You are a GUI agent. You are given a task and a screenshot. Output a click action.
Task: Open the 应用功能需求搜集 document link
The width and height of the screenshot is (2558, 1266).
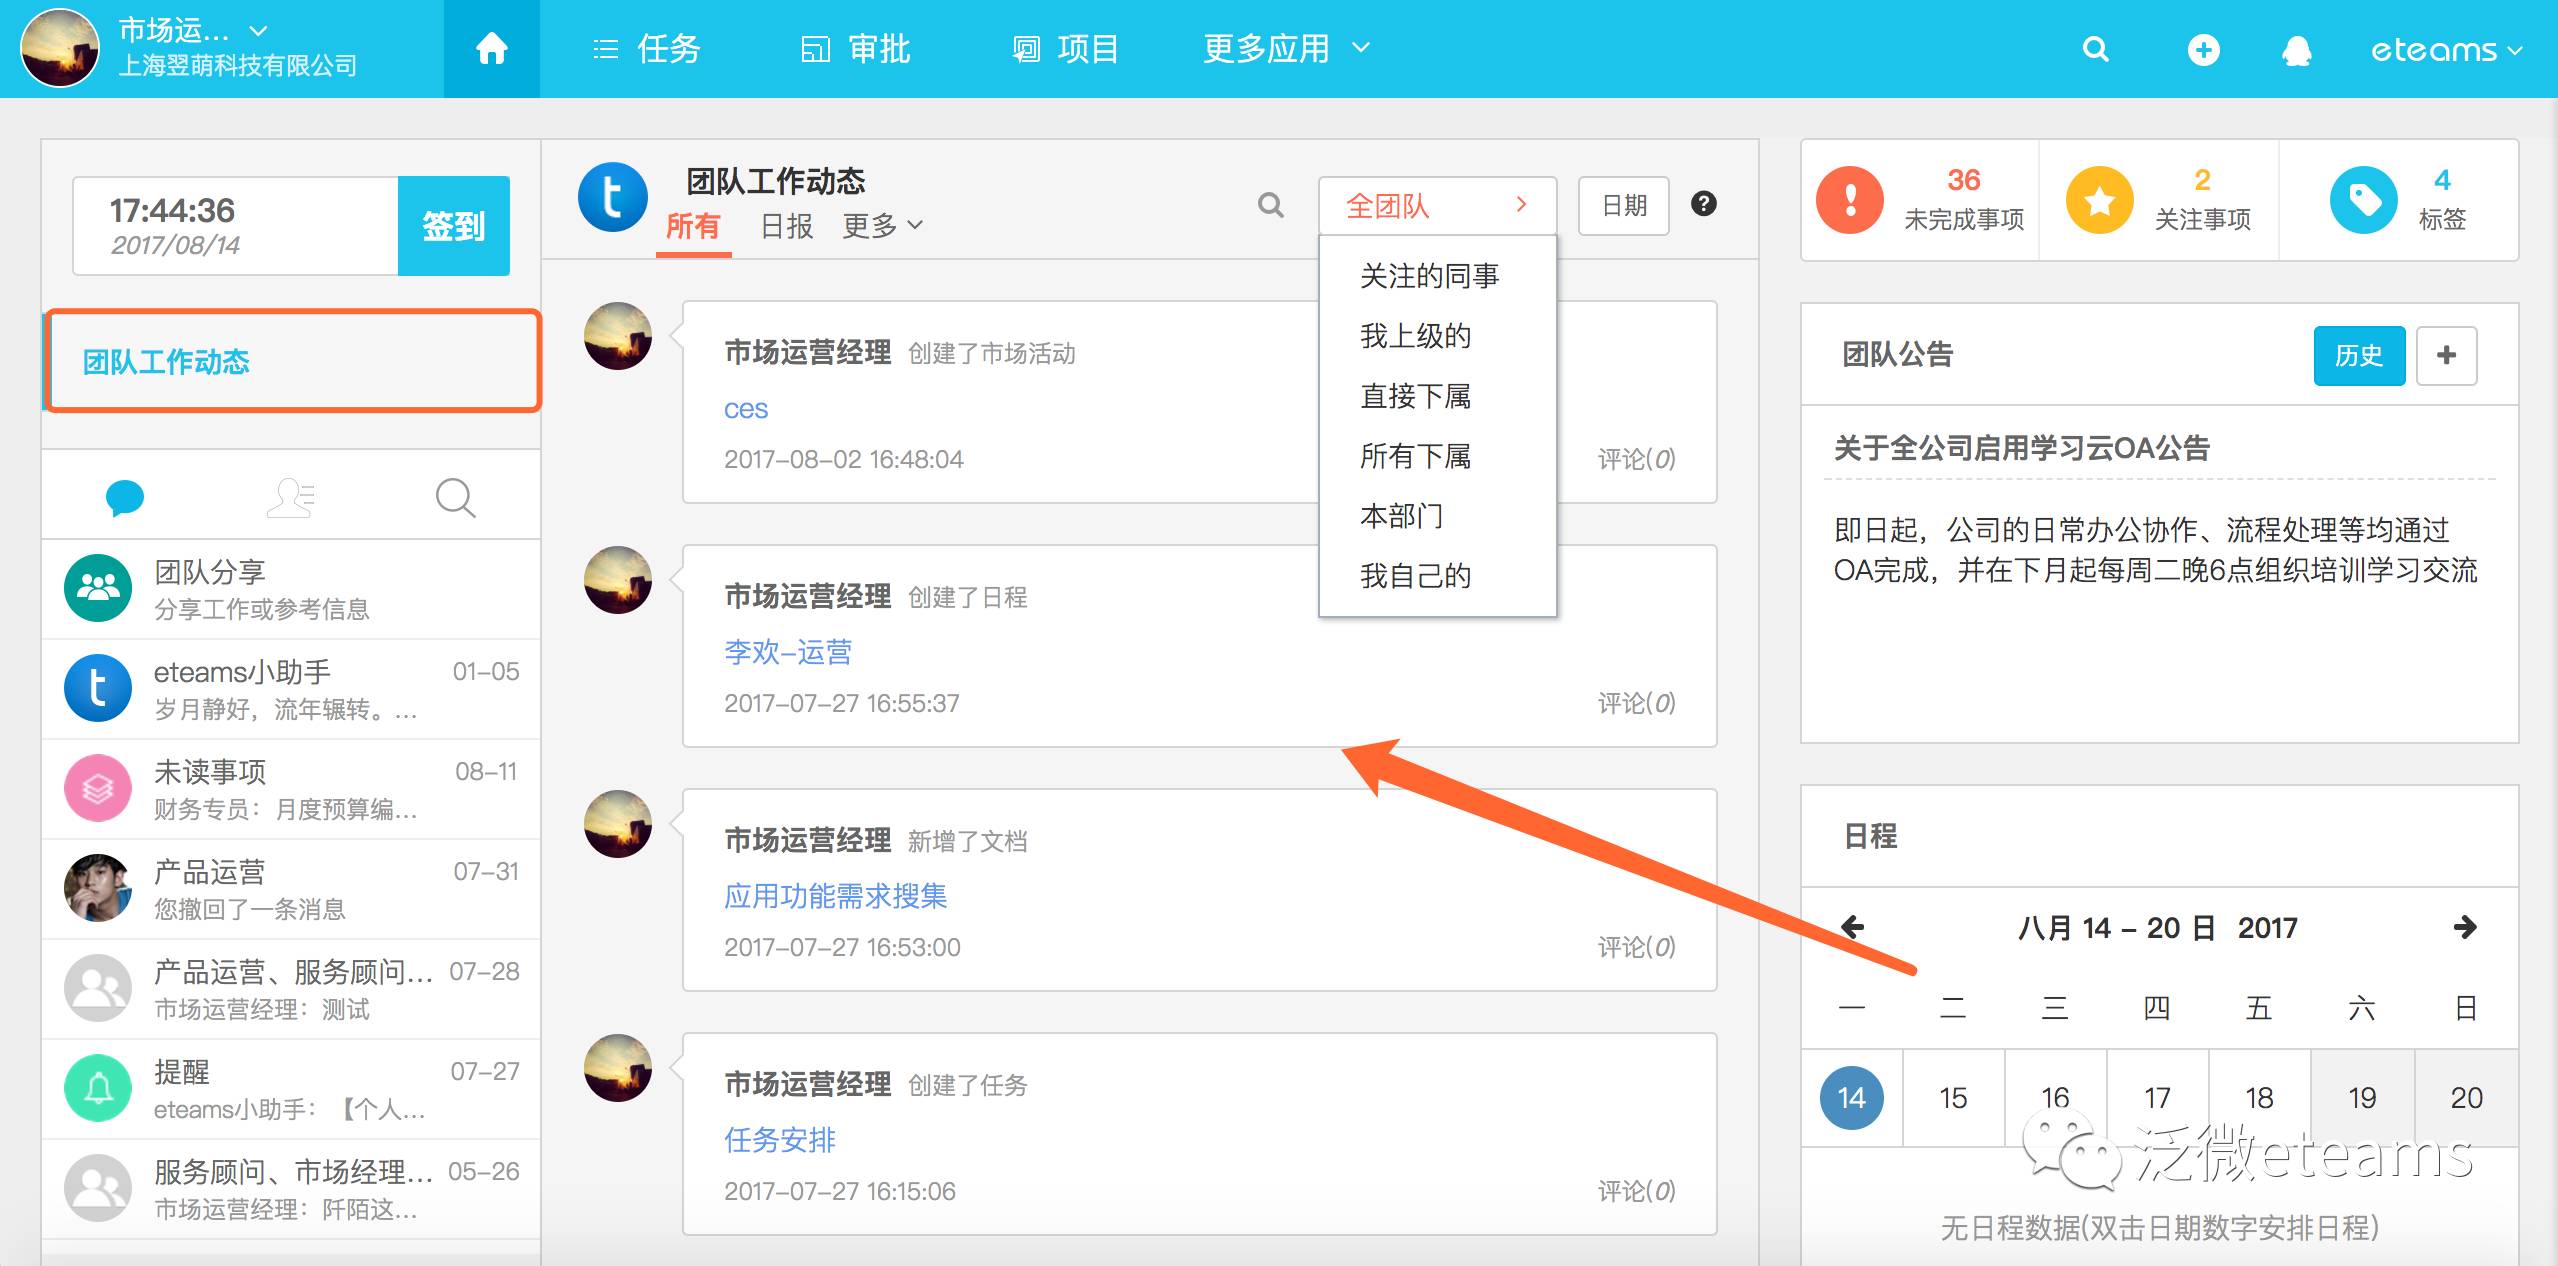[835, 895]
